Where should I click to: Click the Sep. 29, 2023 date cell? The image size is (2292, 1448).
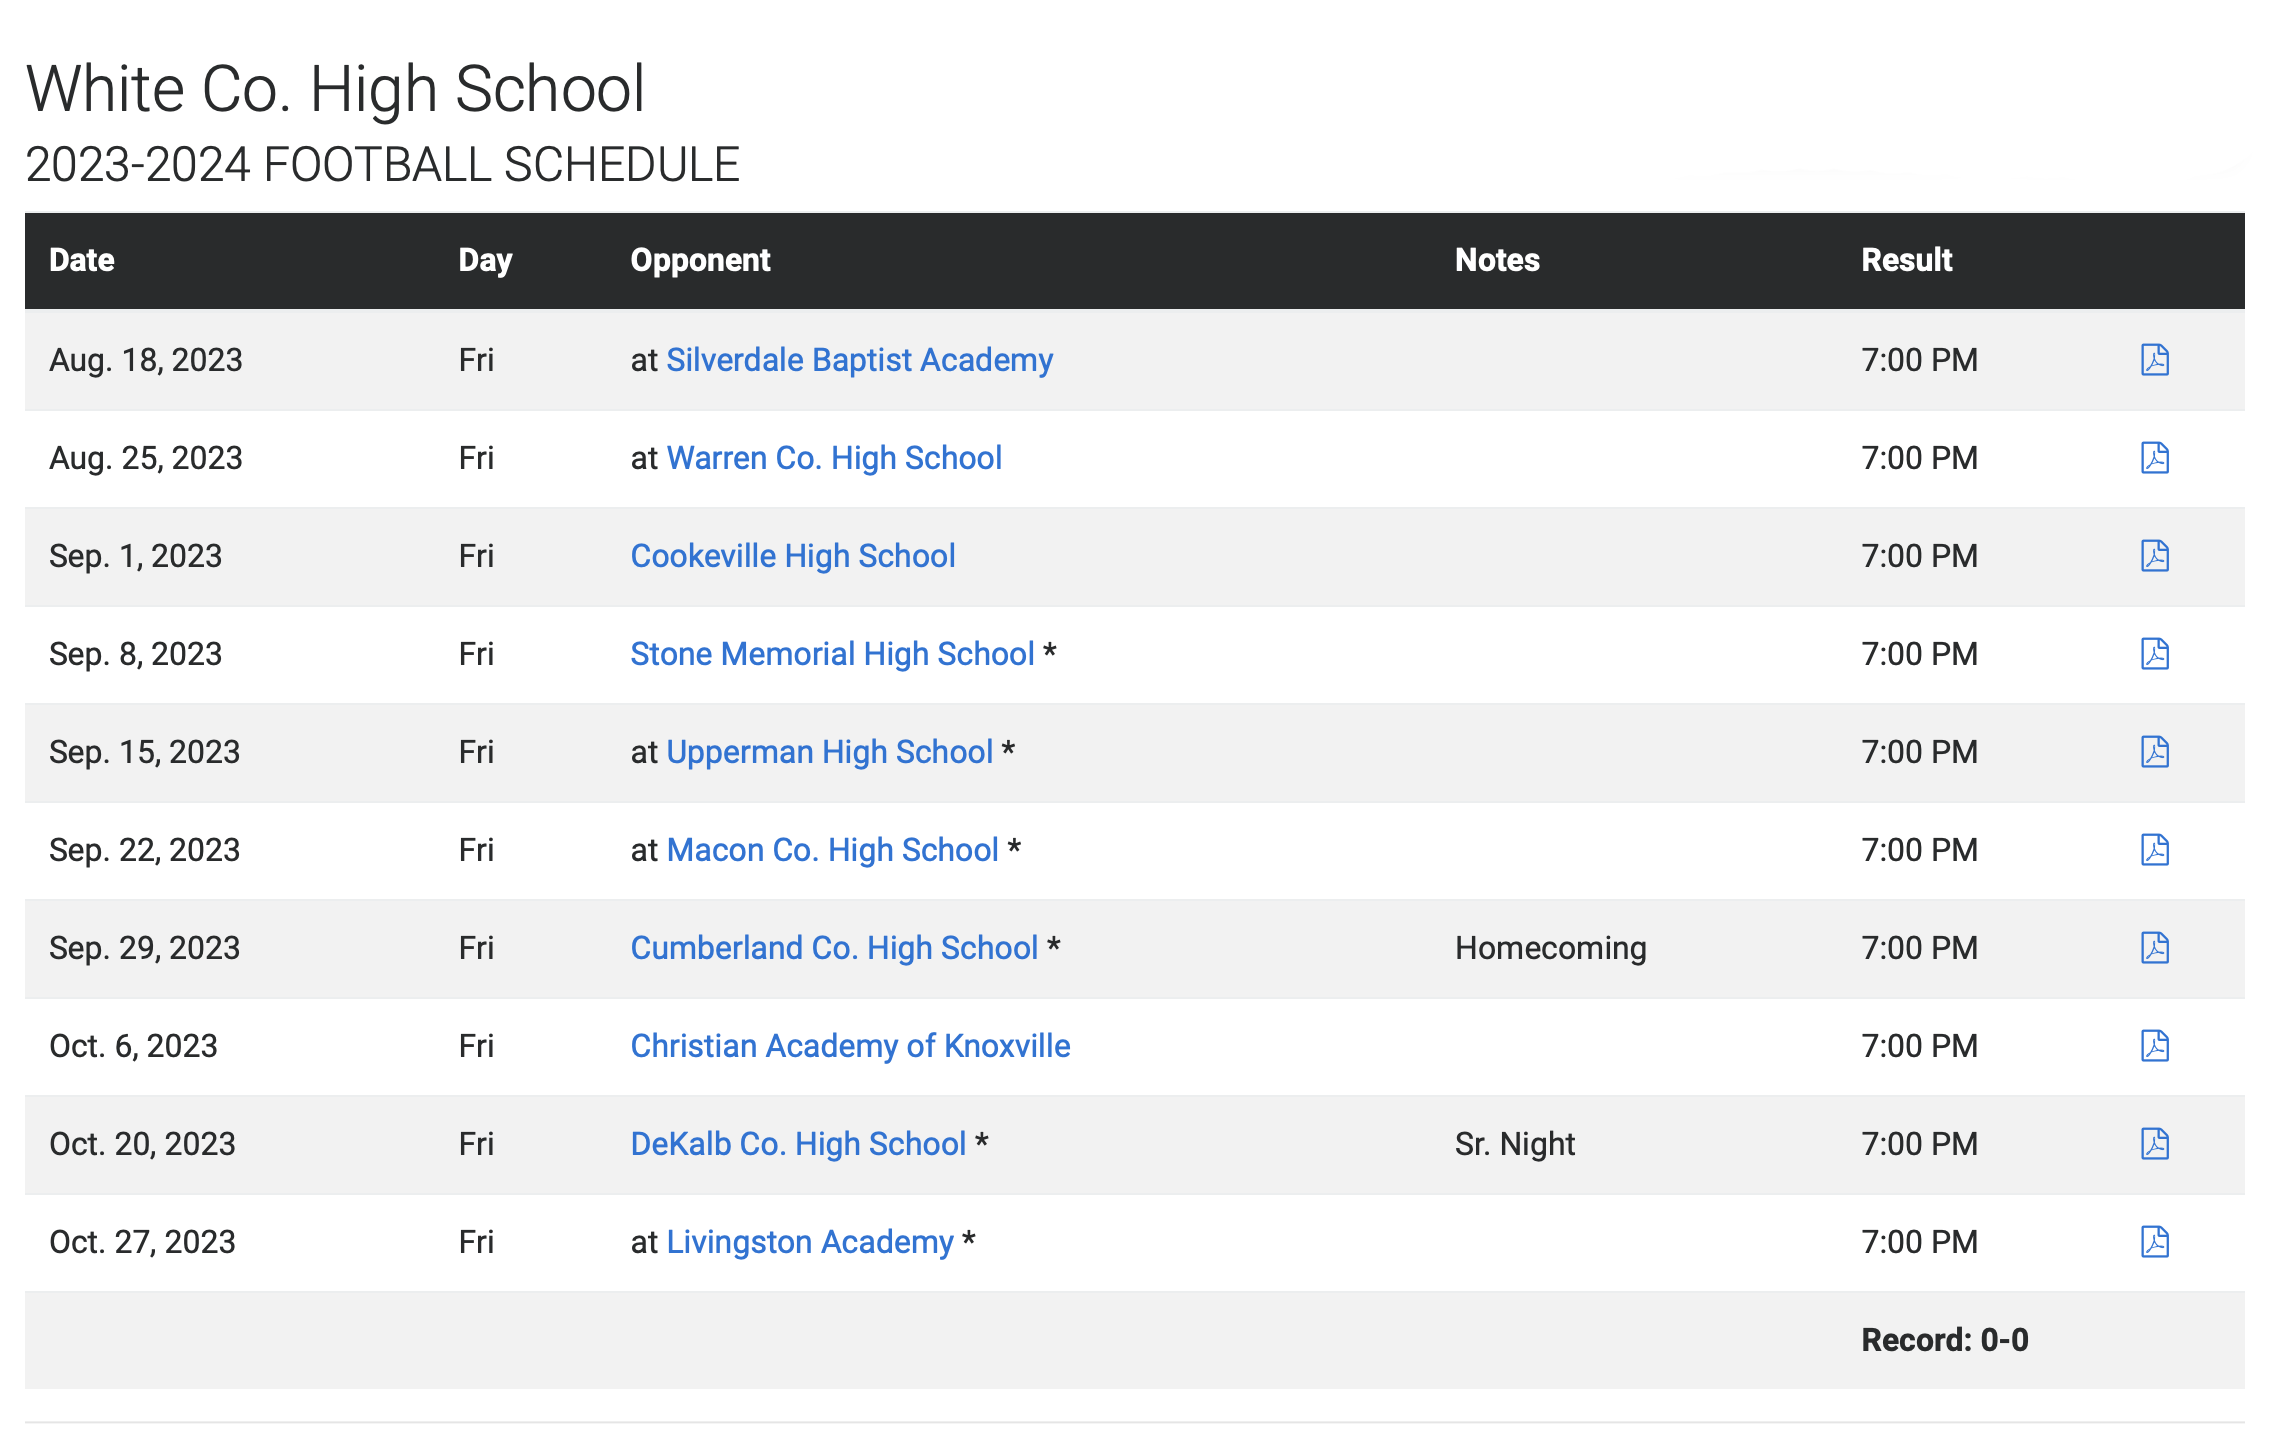(144, 948)
